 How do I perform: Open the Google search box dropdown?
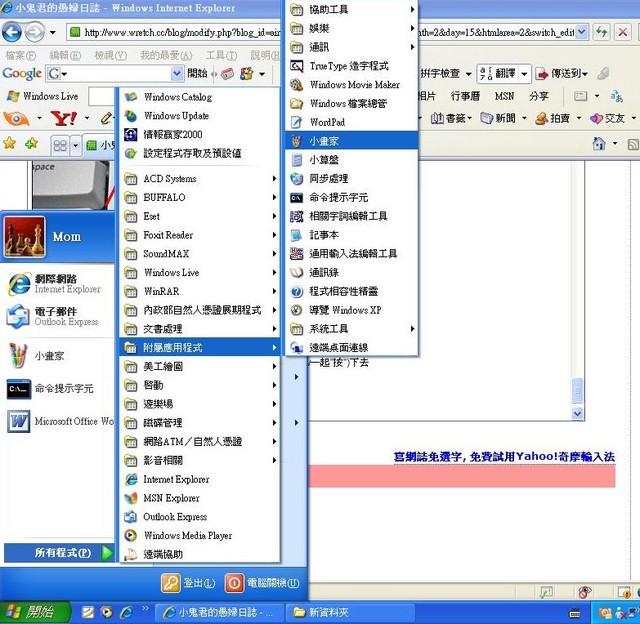coord(176,74)
